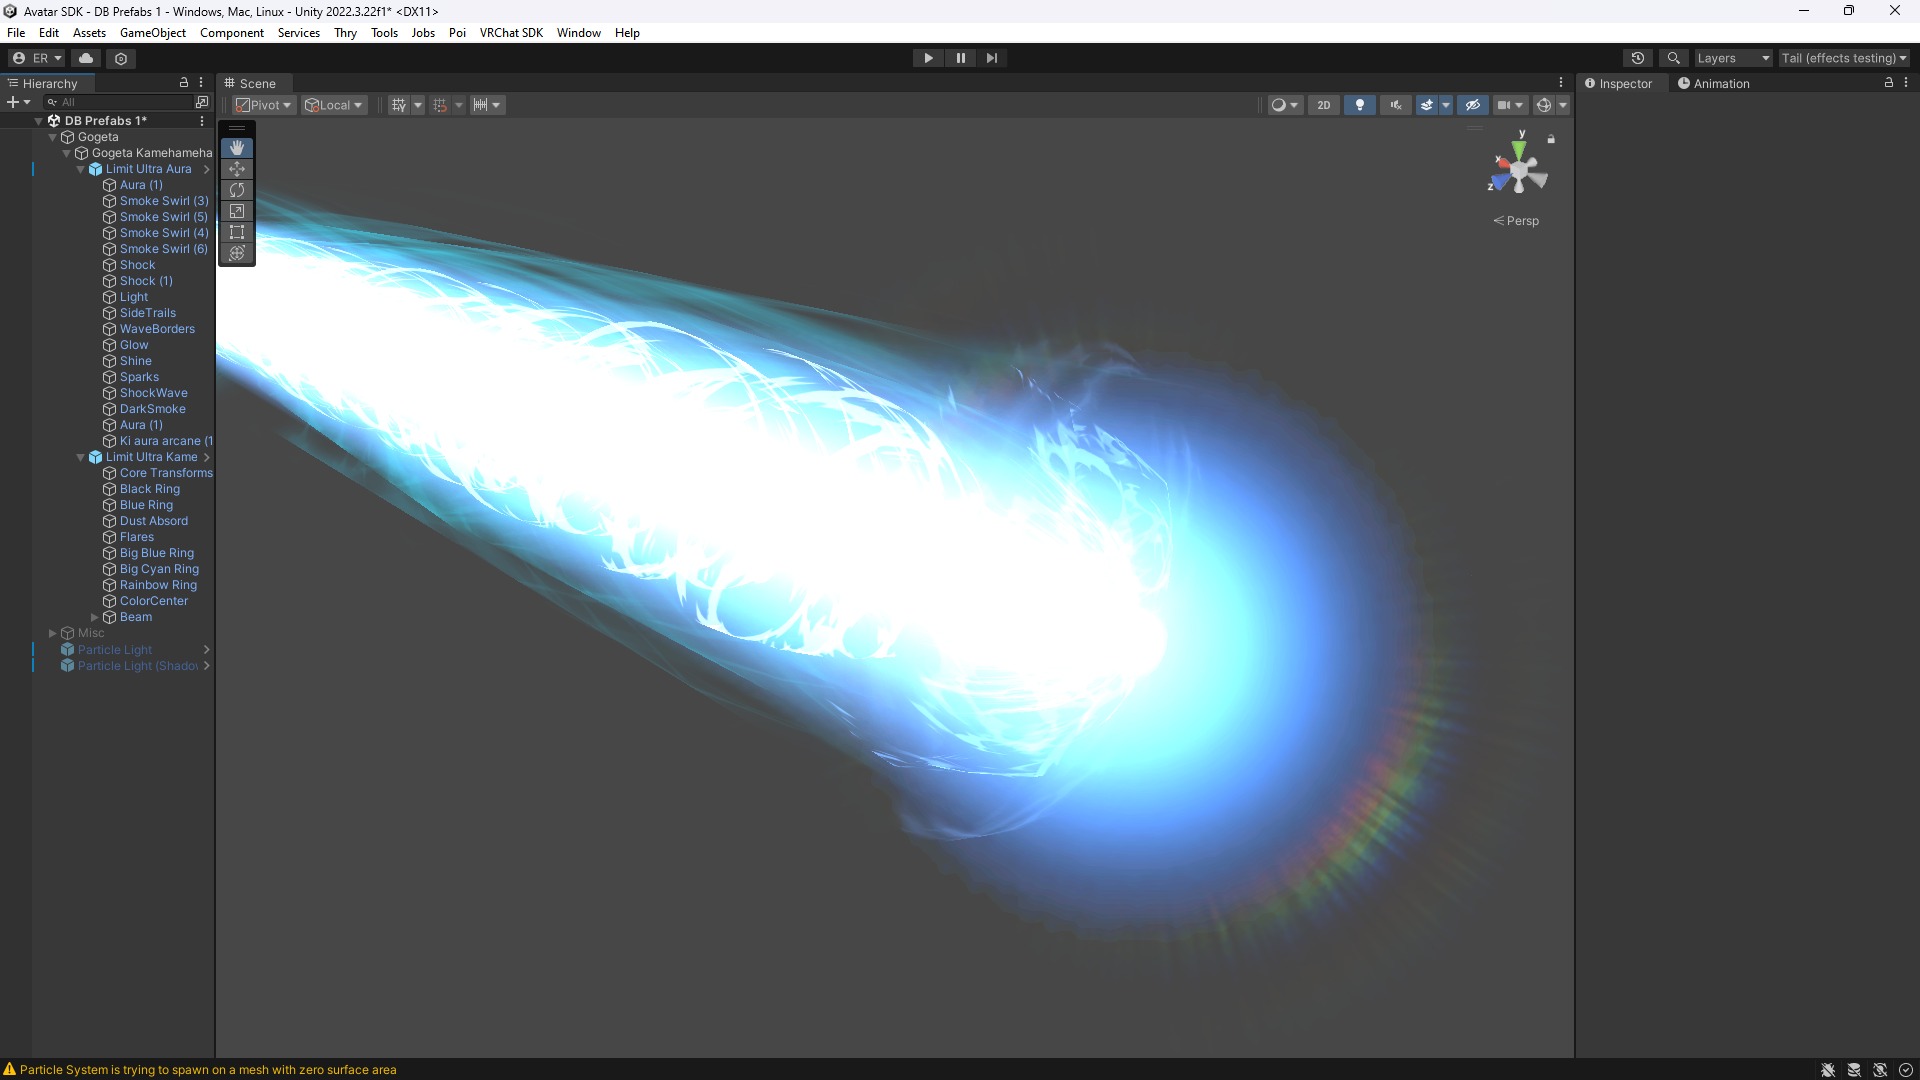Toggle 2D view mode
The height and width of the screenshot is (1080, 1920).
pos(1323,105)
